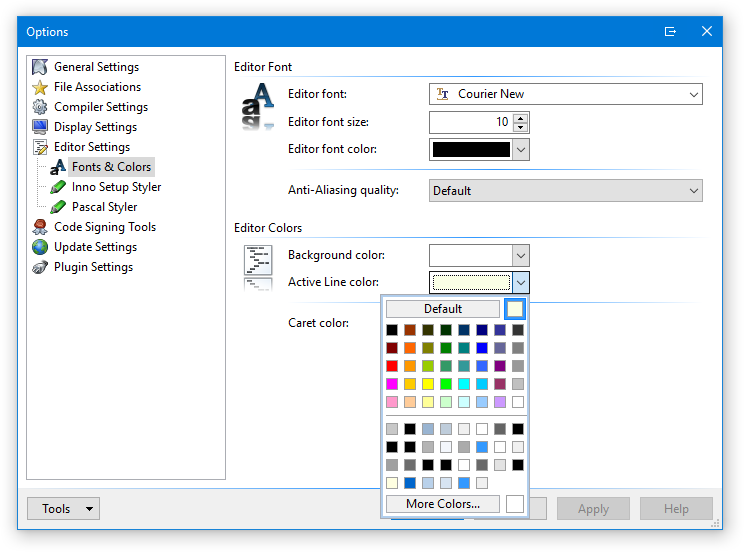Pick the magenta swatch in the palette
Image resolution: width=744 pixels, height=552 pixels.
click(x=392, y=384)
